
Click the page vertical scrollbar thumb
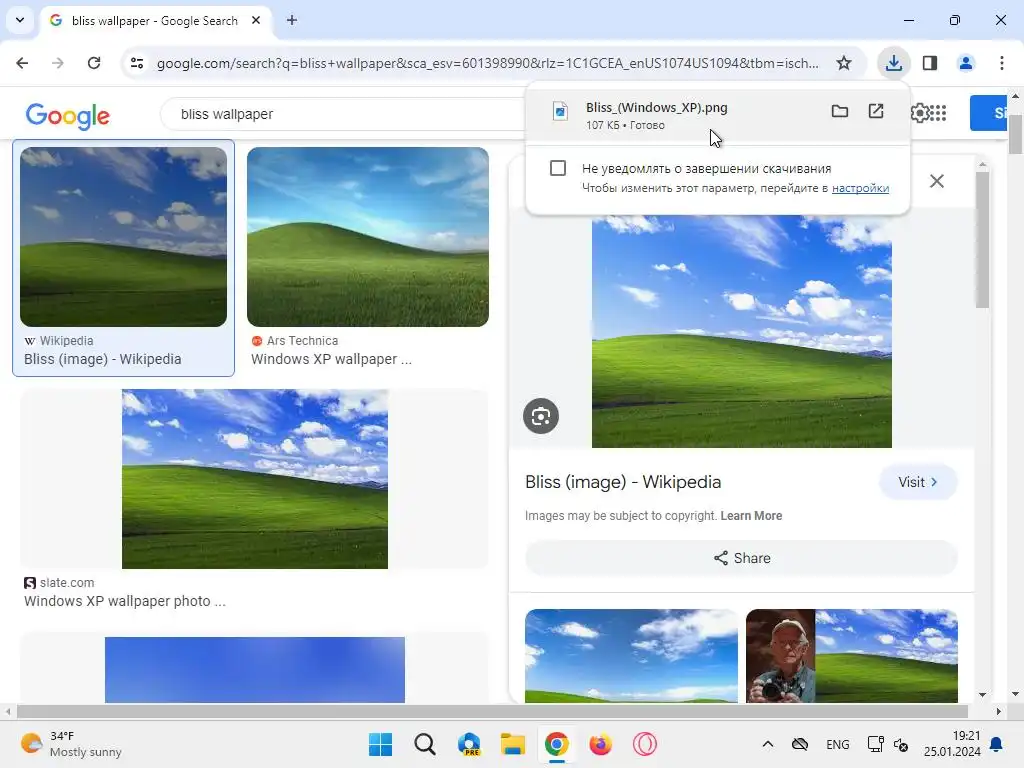coord(1015,134)
